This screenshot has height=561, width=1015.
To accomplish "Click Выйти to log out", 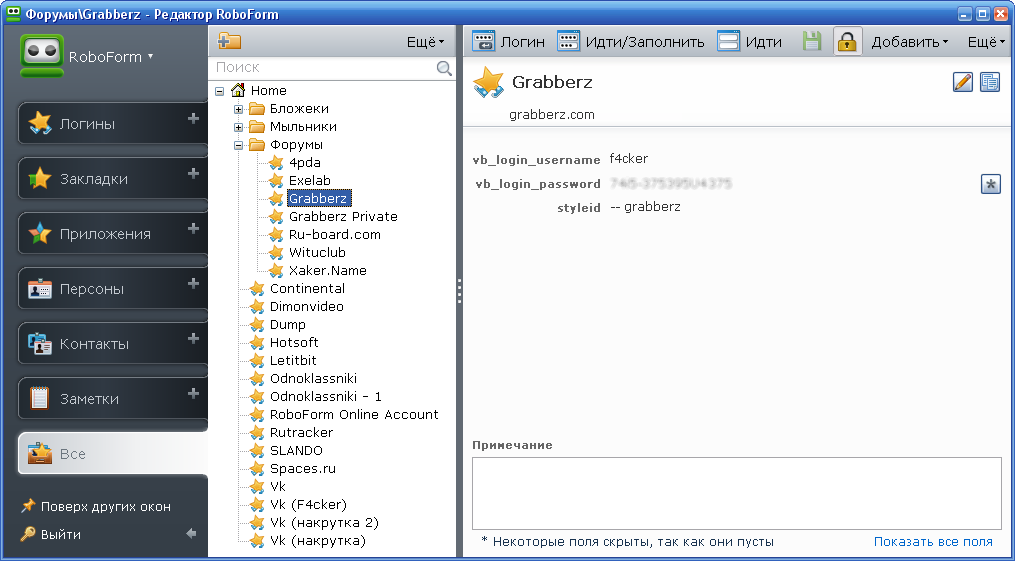I will click(x=50, y=534).
